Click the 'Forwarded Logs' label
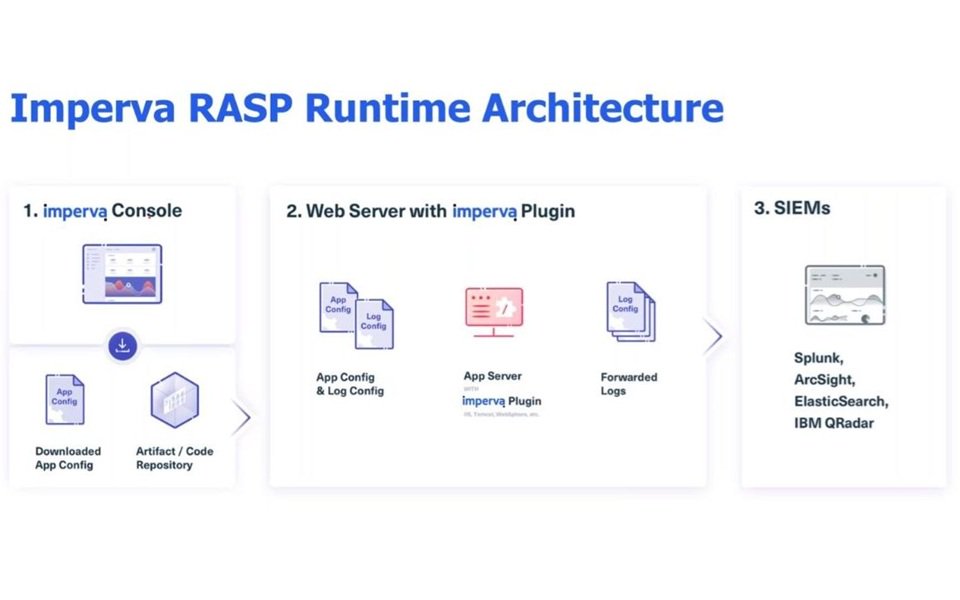 click(x=628, y=384)
